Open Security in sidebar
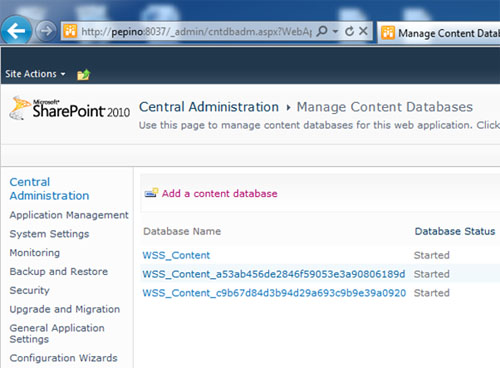 point(29,290)
